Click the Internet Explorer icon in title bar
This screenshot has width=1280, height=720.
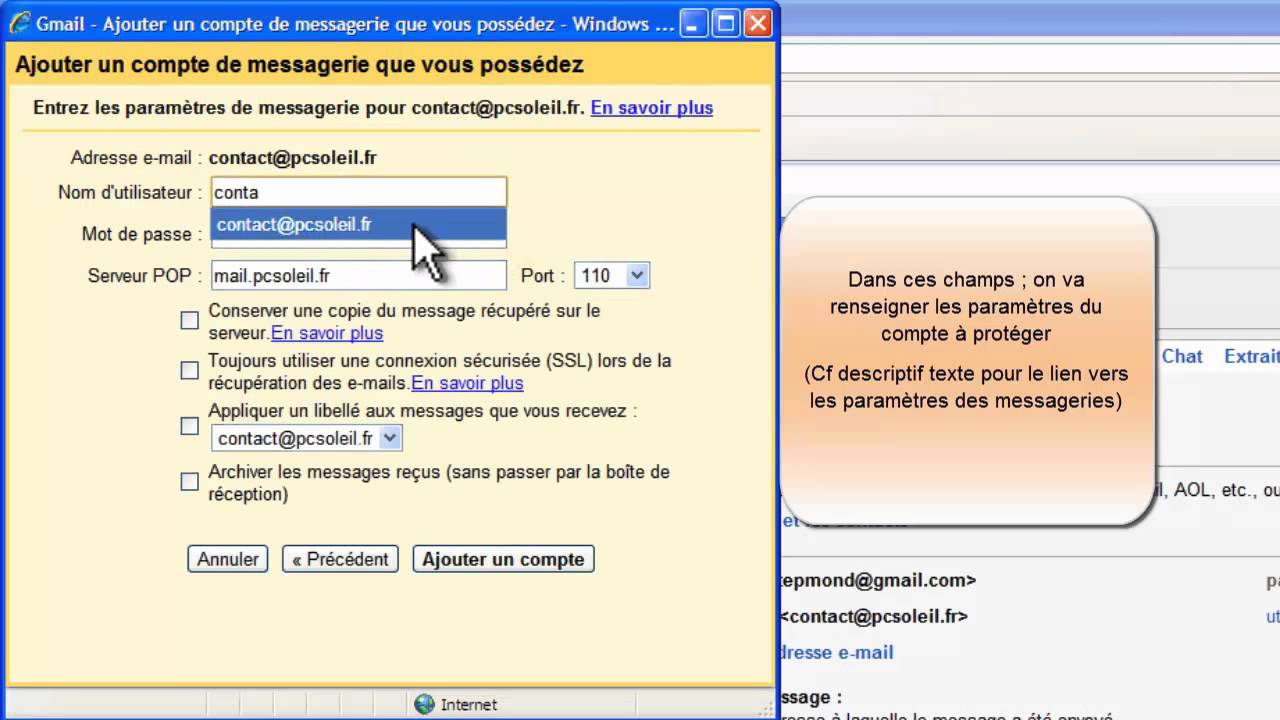pyautogui.click(x=19, y=23)
